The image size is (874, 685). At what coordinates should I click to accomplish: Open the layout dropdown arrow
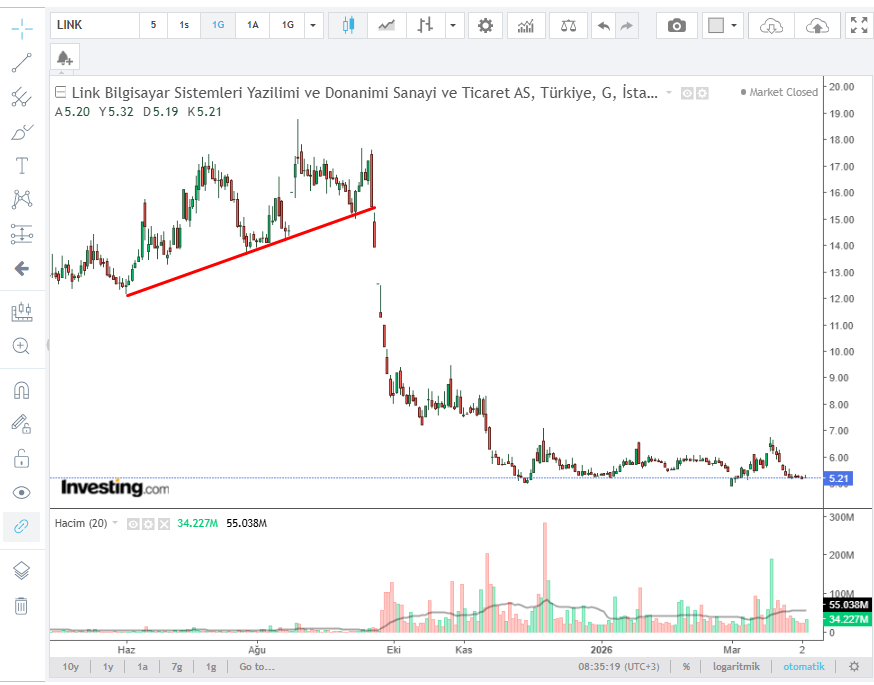(734, 25)
